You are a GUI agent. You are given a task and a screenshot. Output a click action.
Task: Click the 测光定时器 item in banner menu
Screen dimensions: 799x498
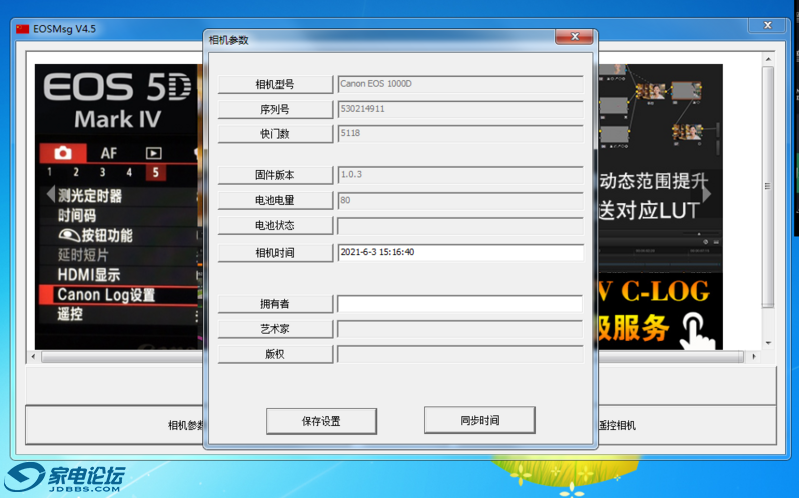(x=90, y=196)
